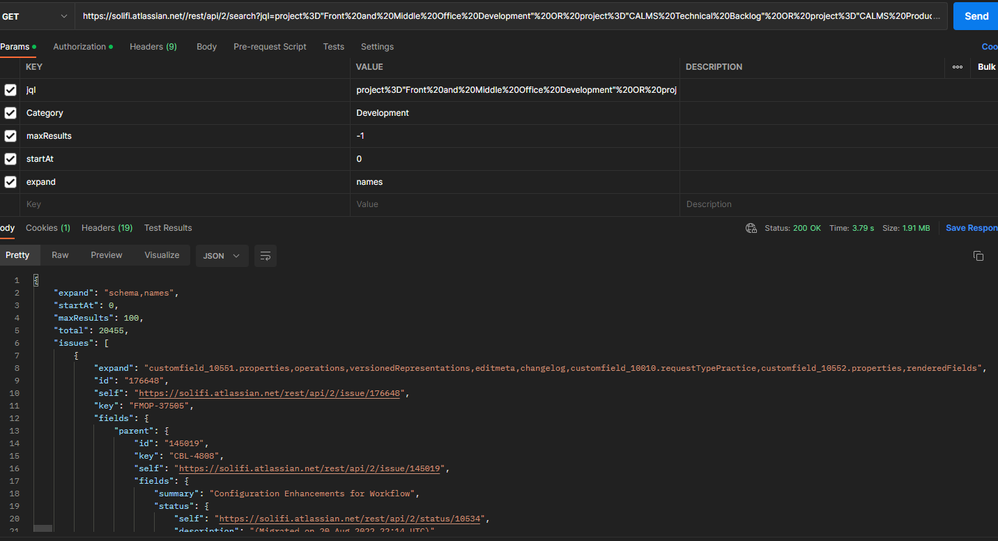Click the maxResults key cell

coord(185,136)
